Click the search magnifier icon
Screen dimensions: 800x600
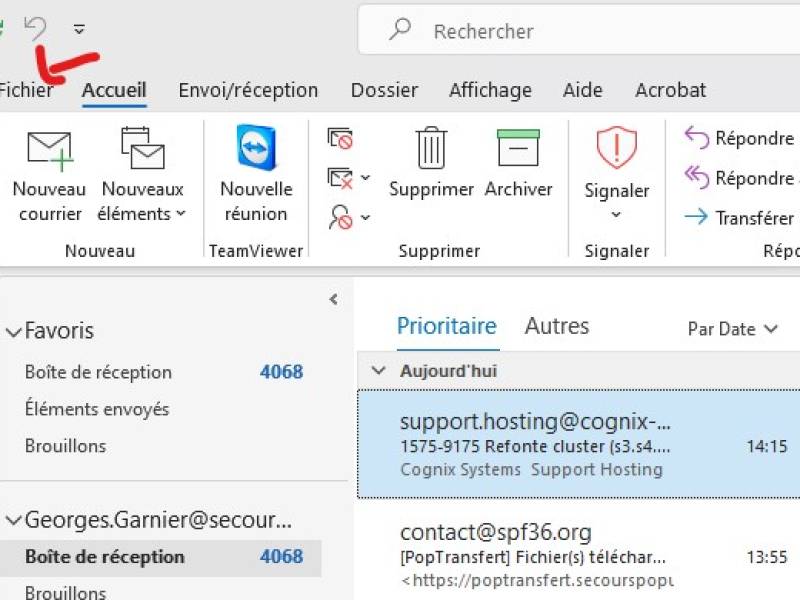coord(400,30)
